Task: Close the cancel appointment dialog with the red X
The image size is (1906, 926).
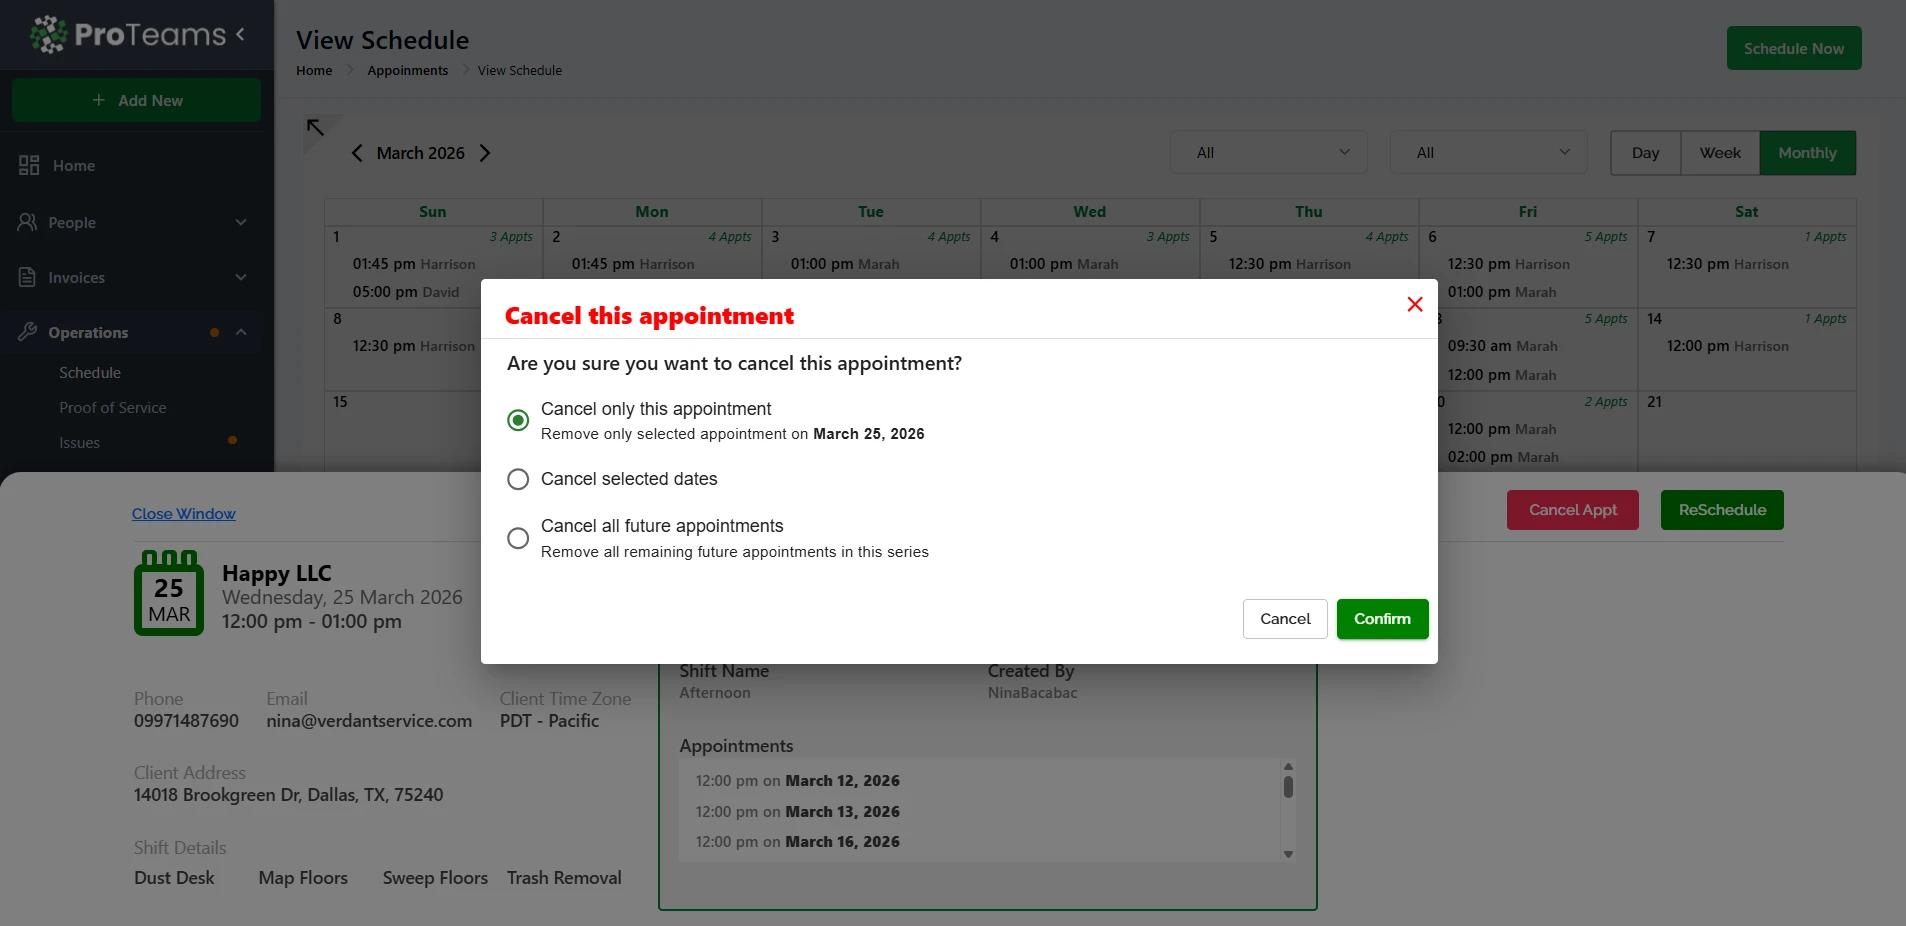Action: (1414, 304)
